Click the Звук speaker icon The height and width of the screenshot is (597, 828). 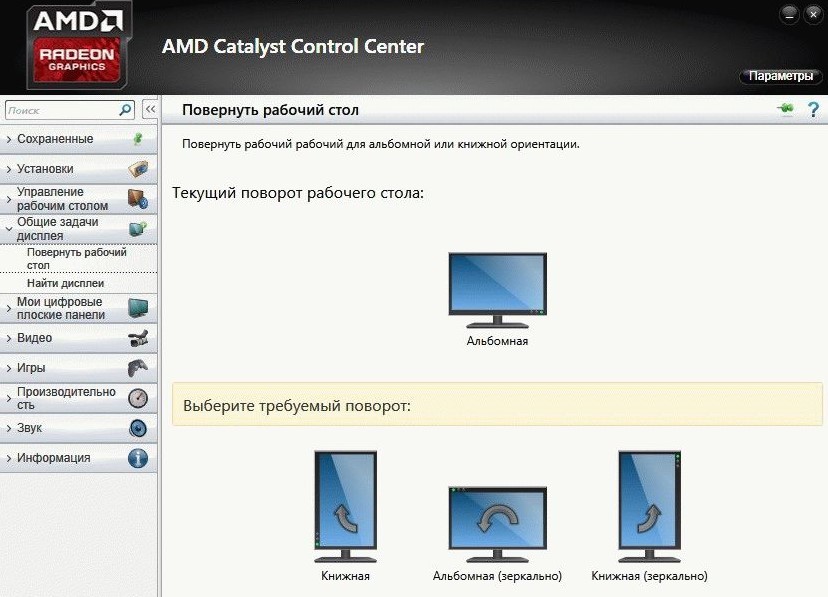point(138,428)
